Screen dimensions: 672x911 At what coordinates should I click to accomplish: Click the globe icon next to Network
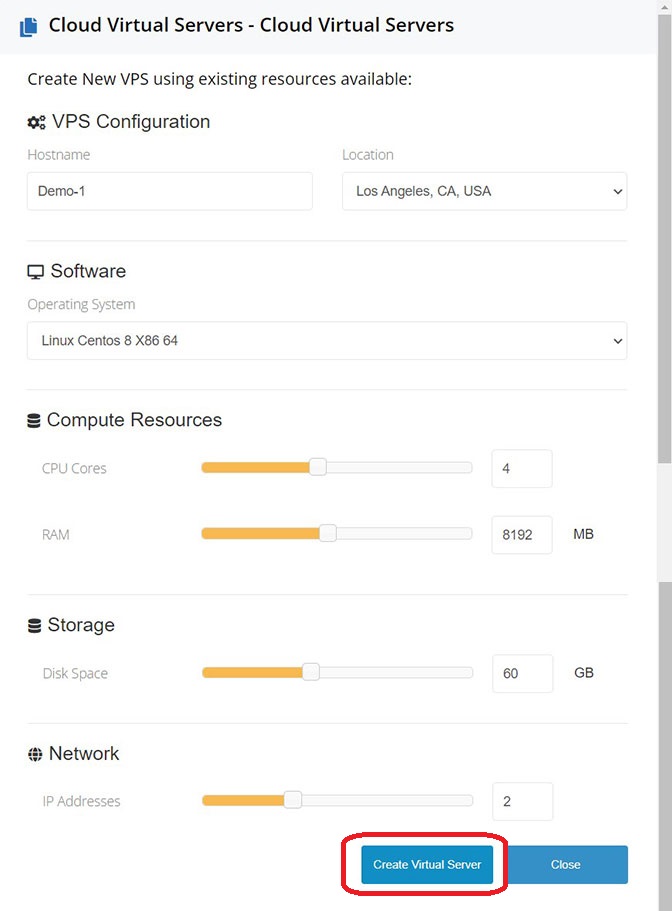click(x=35, y=754)
